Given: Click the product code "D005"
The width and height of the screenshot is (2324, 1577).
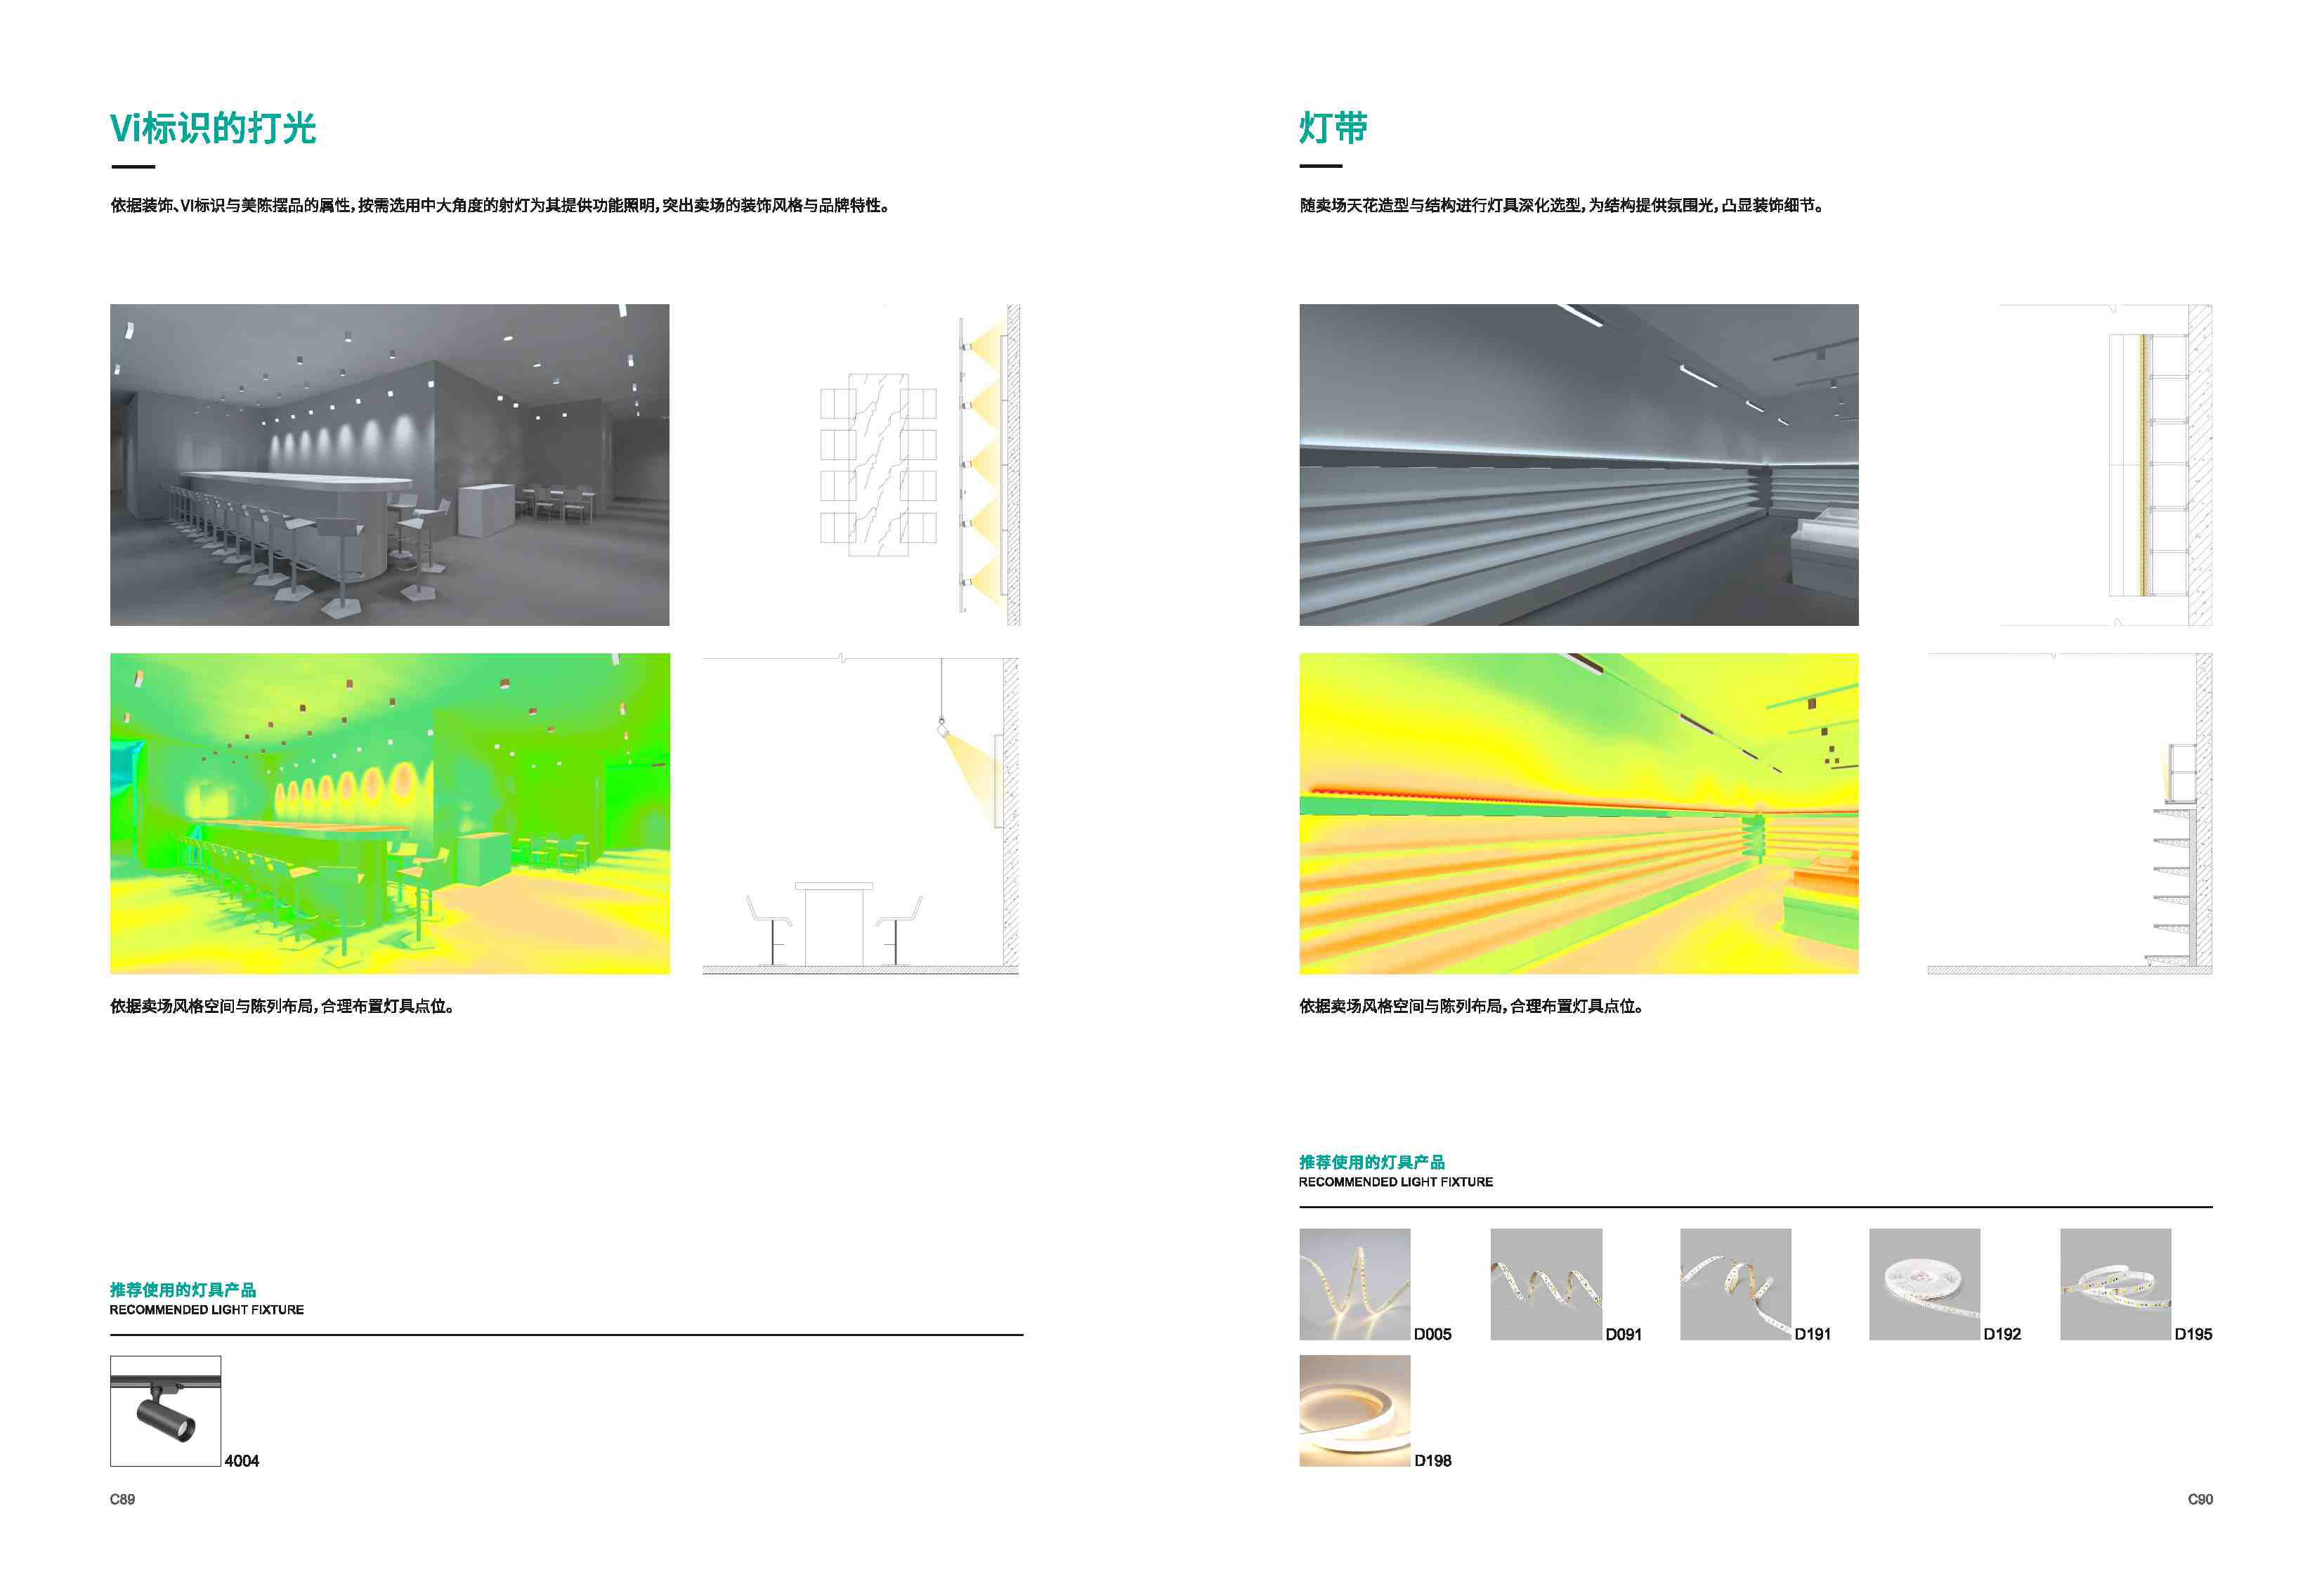Looking at the screenshot, I should [x=1433, y=1334].
